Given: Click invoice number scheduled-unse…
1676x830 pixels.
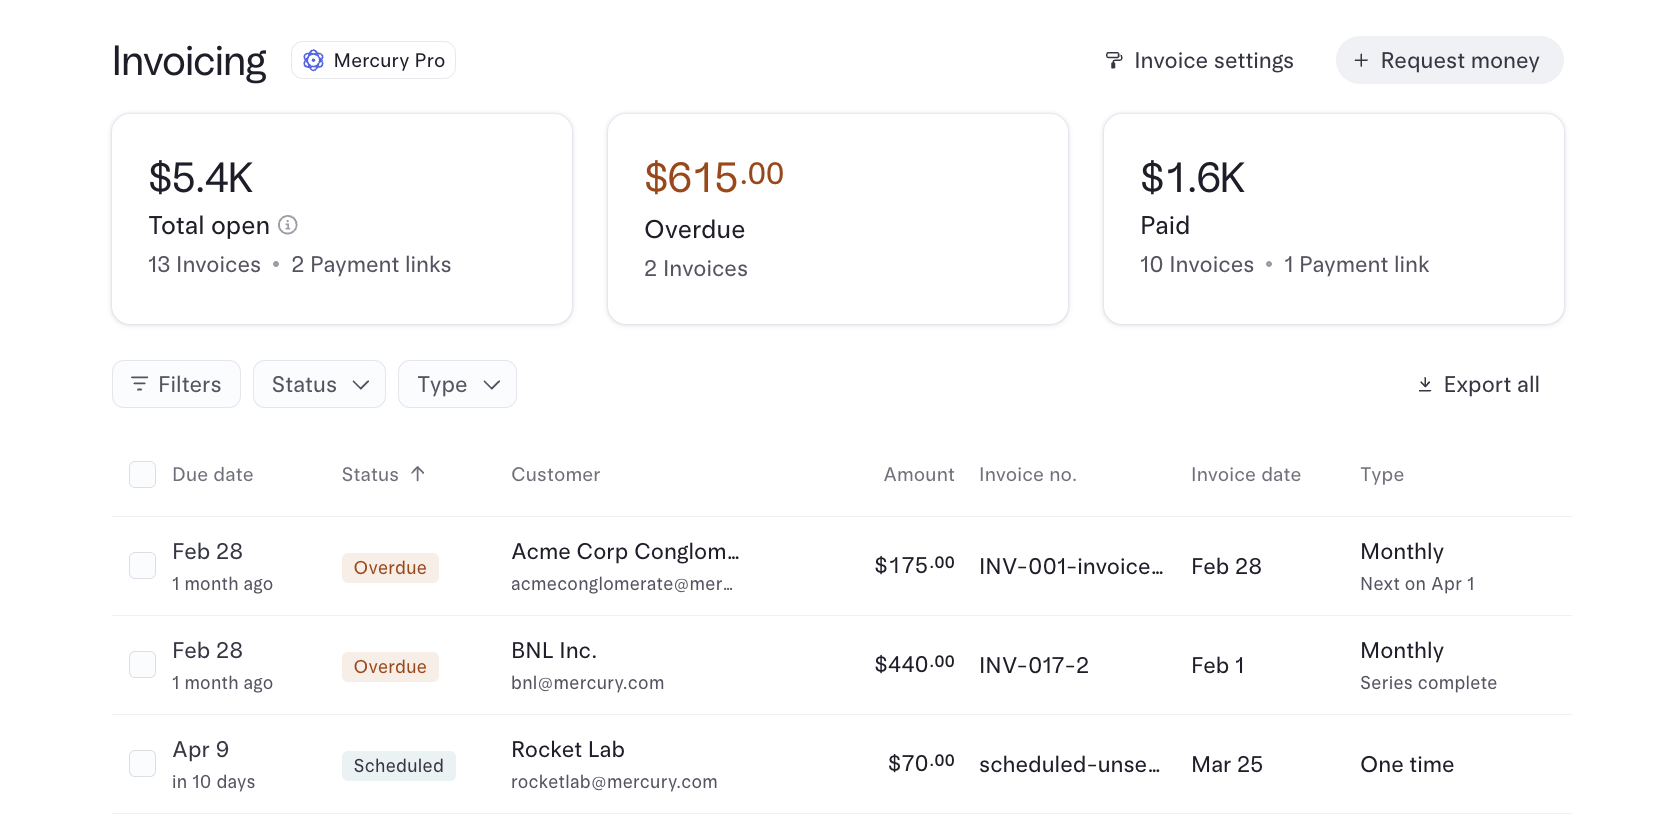Looking at the screenshot, I should click(x=1070, y=765).
